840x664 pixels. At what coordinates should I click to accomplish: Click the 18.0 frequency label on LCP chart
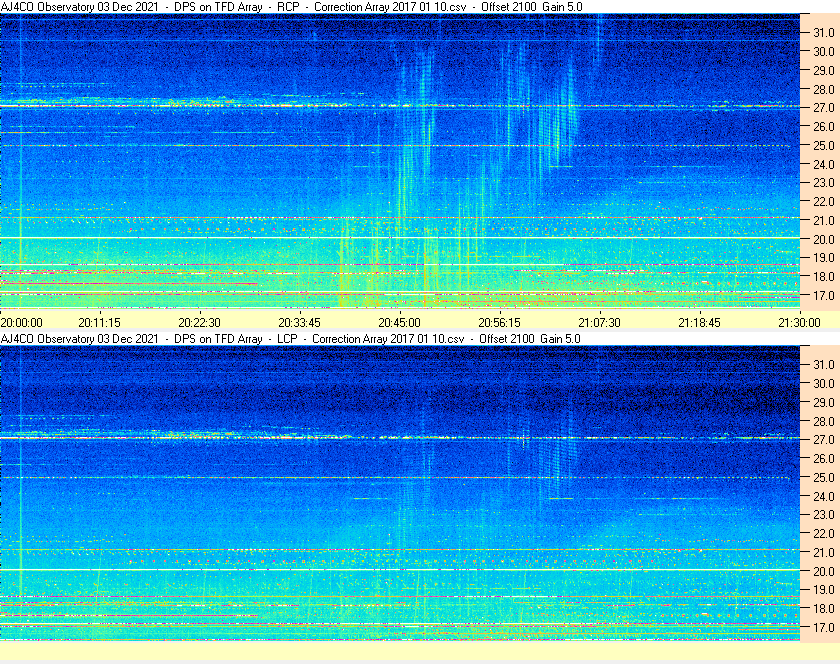(824, 608)
